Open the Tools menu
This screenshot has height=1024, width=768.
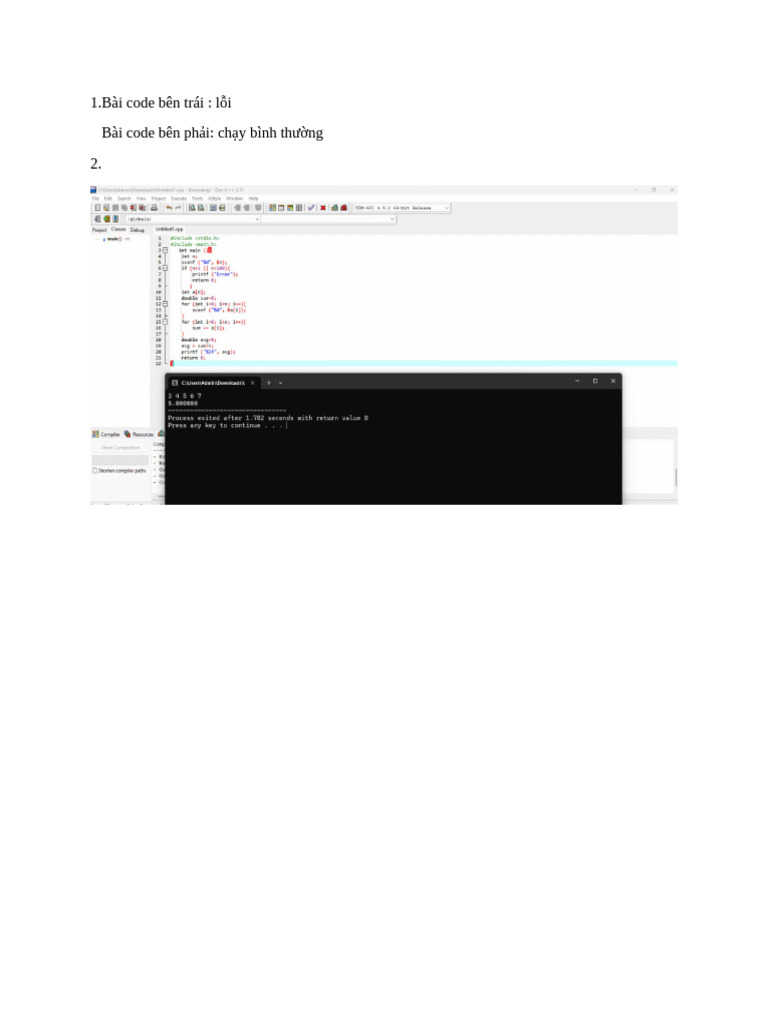197,199
